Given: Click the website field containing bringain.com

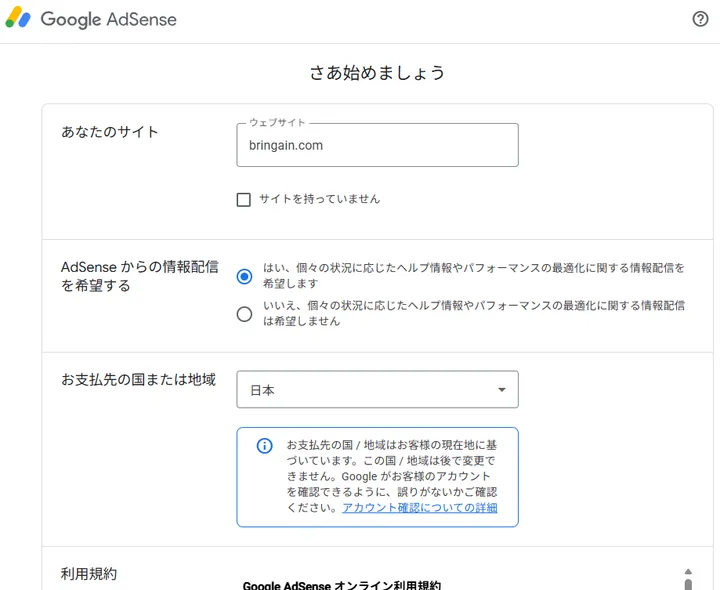Looking at the screenshot, I should tap(377, 145).
